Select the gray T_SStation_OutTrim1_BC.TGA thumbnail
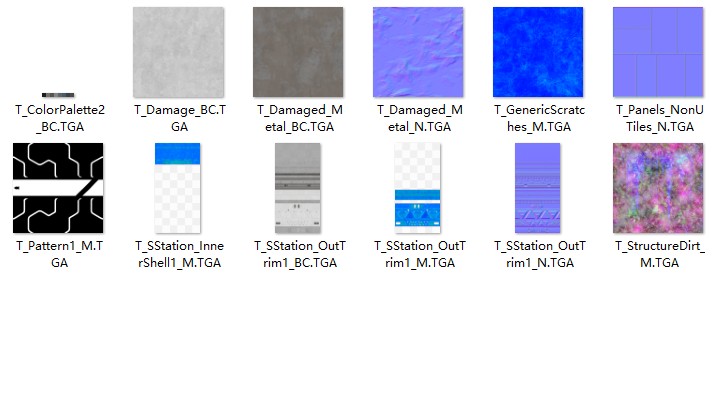Image resolution: width=720 pixels, height=405 pixels. tap(298, 188)
